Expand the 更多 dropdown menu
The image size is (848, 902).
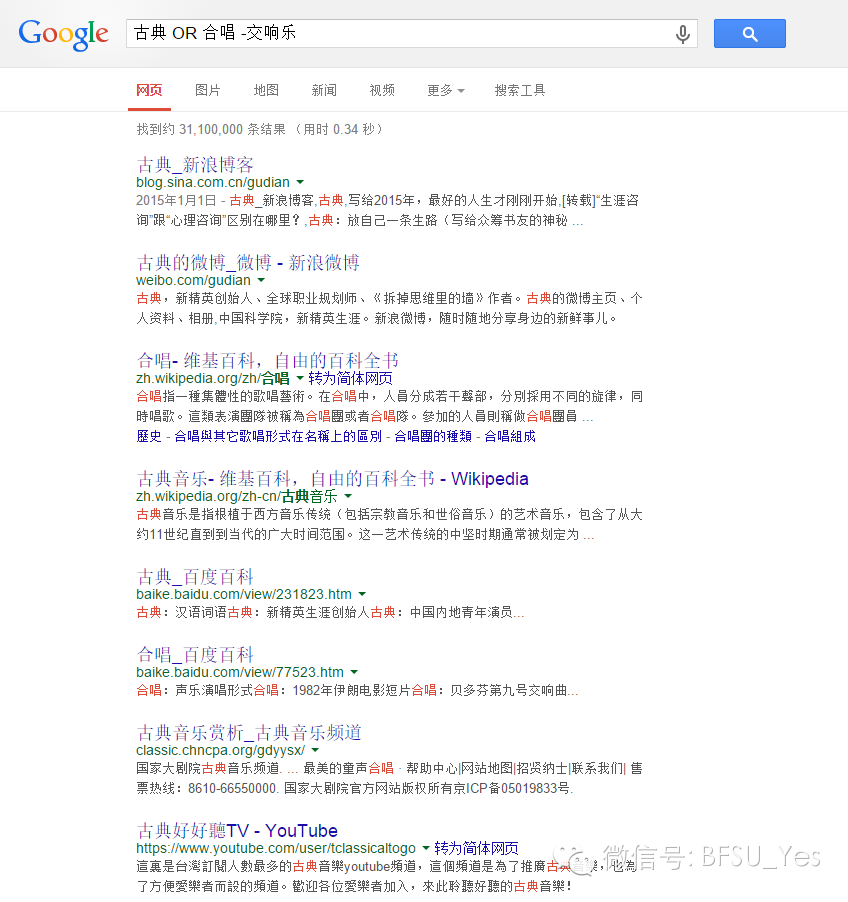click(445, 90)
